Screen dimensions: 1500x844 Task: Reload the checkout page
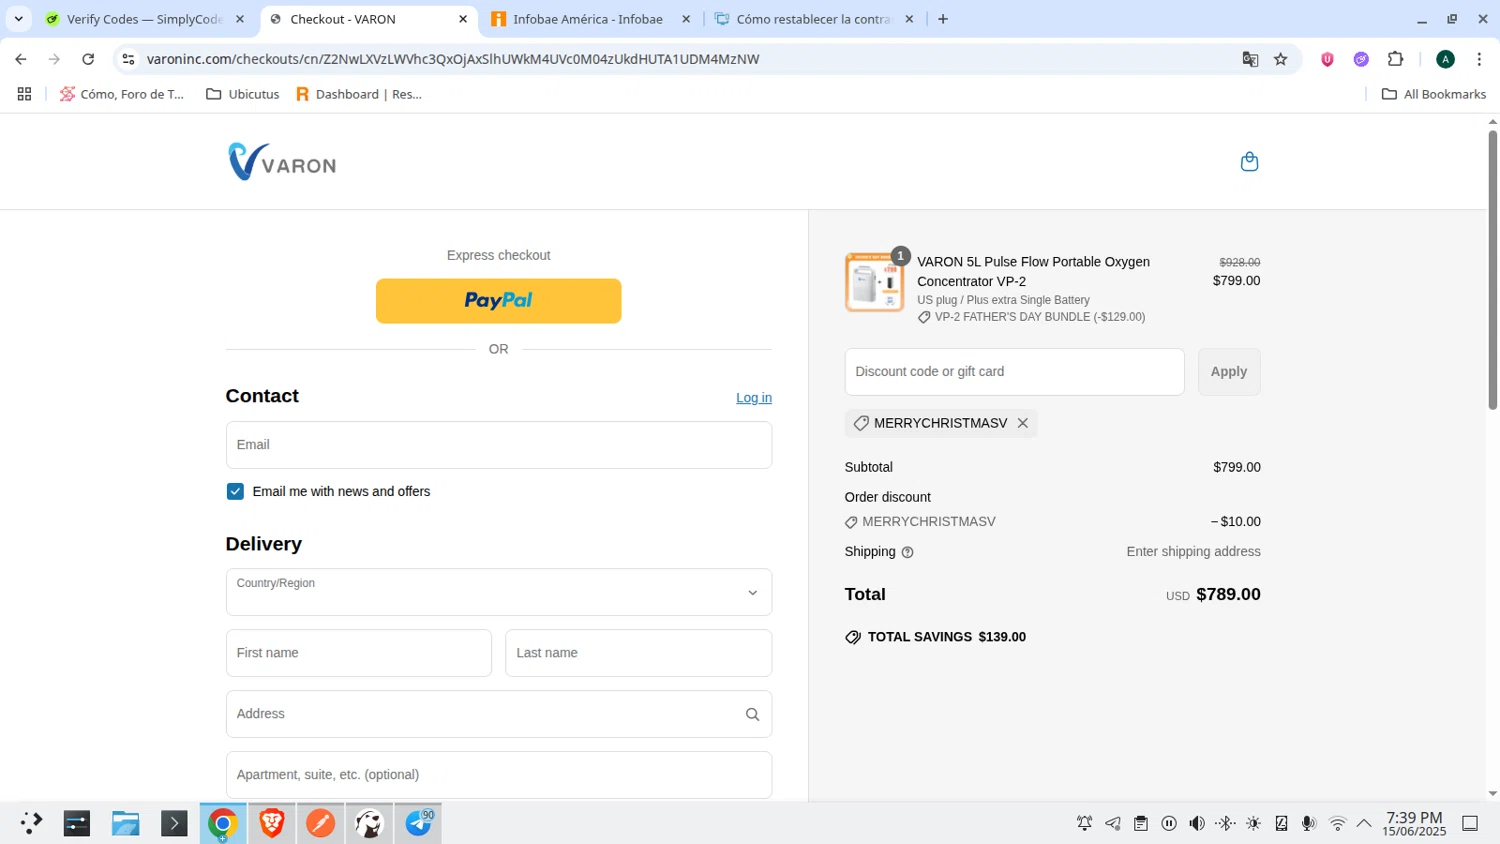(88, 59)
